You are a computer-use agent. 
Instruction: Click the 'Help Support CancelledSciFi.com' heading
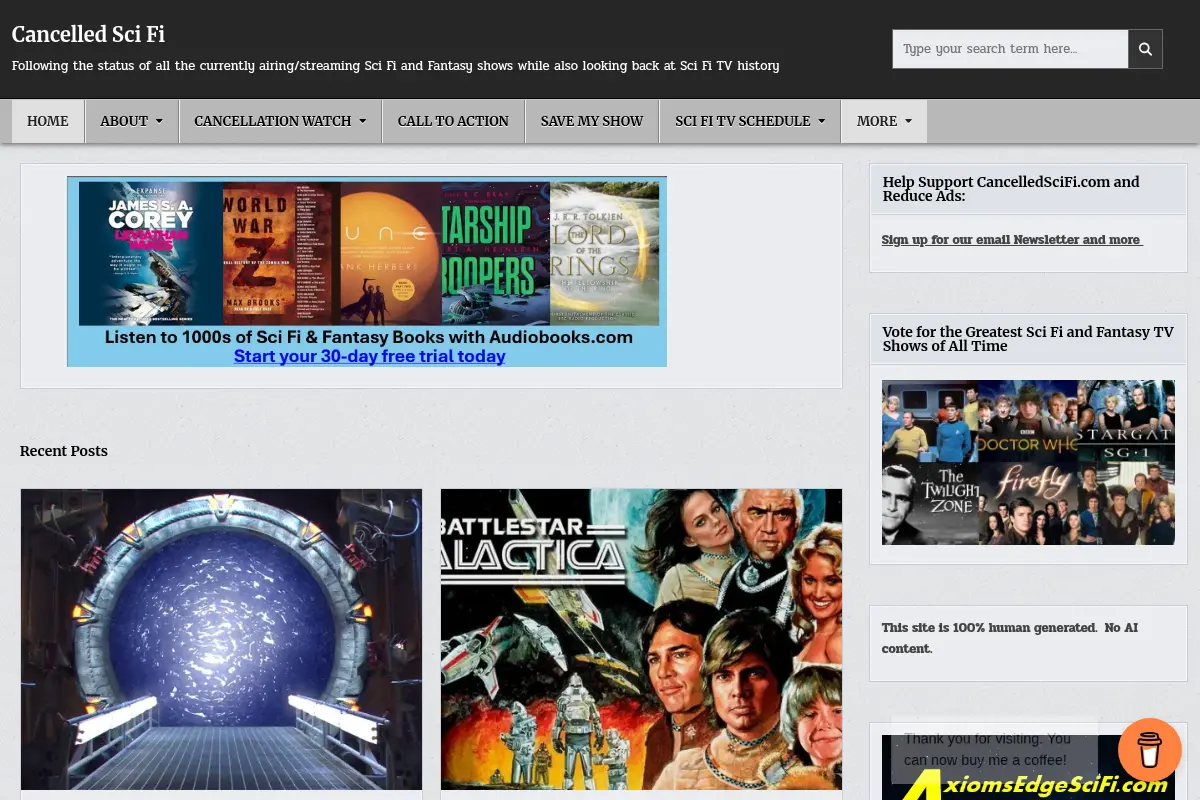click(1011, 189)
